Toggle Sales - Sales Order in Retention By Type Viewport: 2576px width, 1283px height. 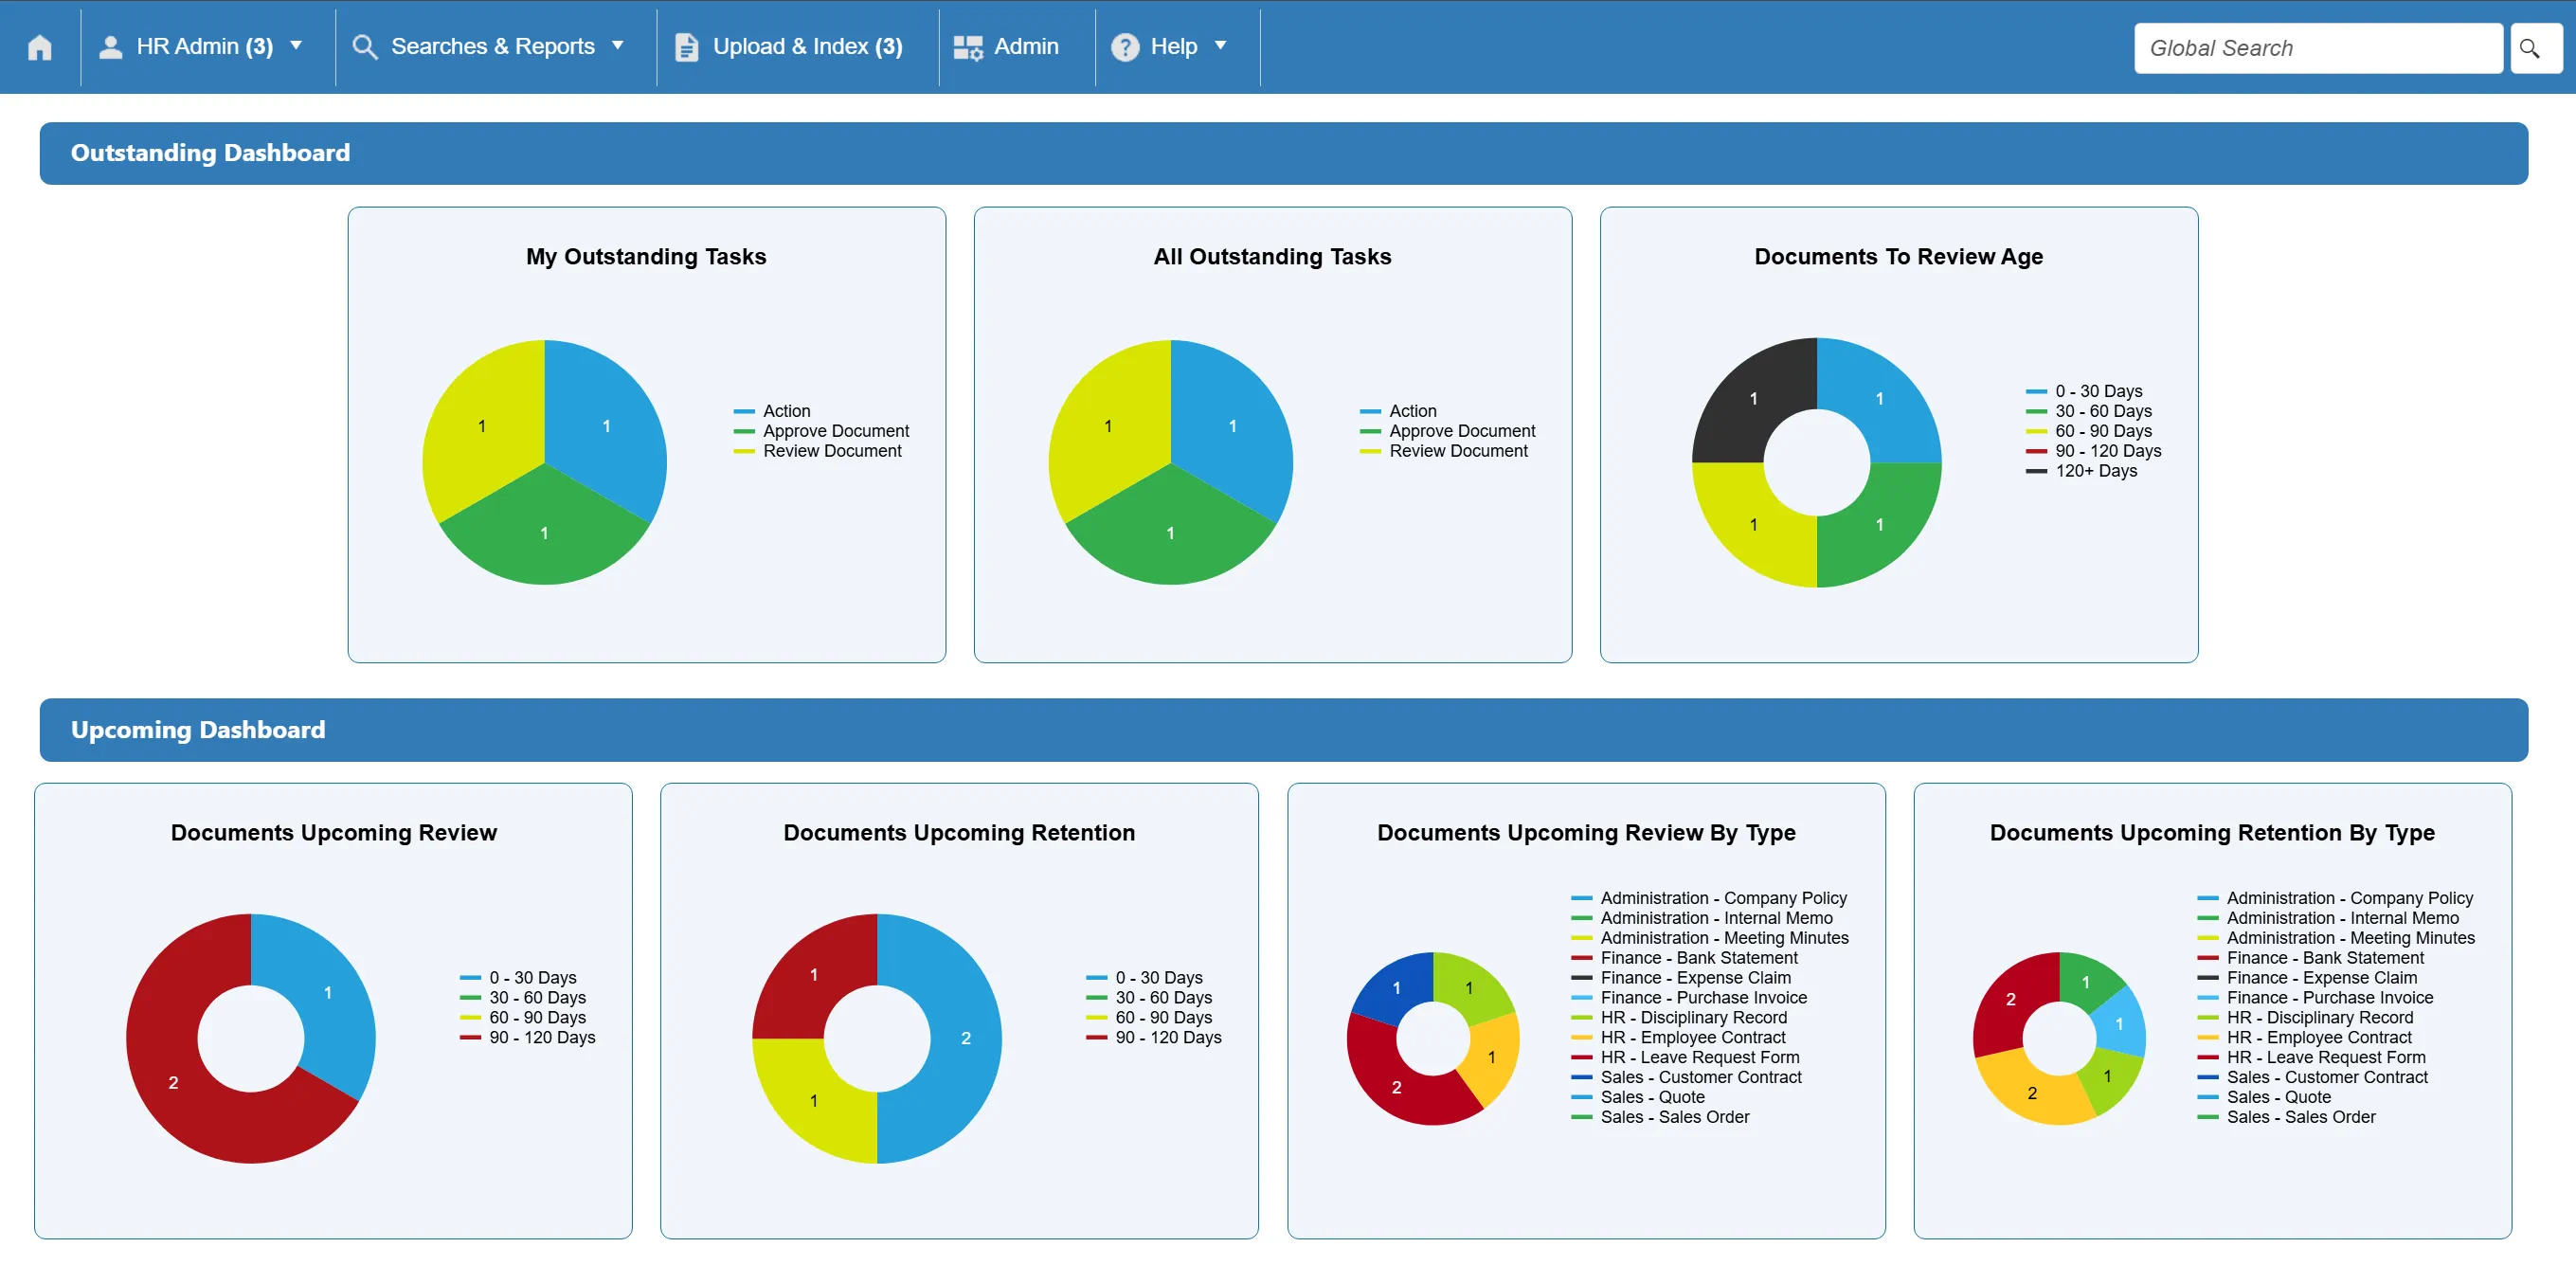point(2285,1118)
